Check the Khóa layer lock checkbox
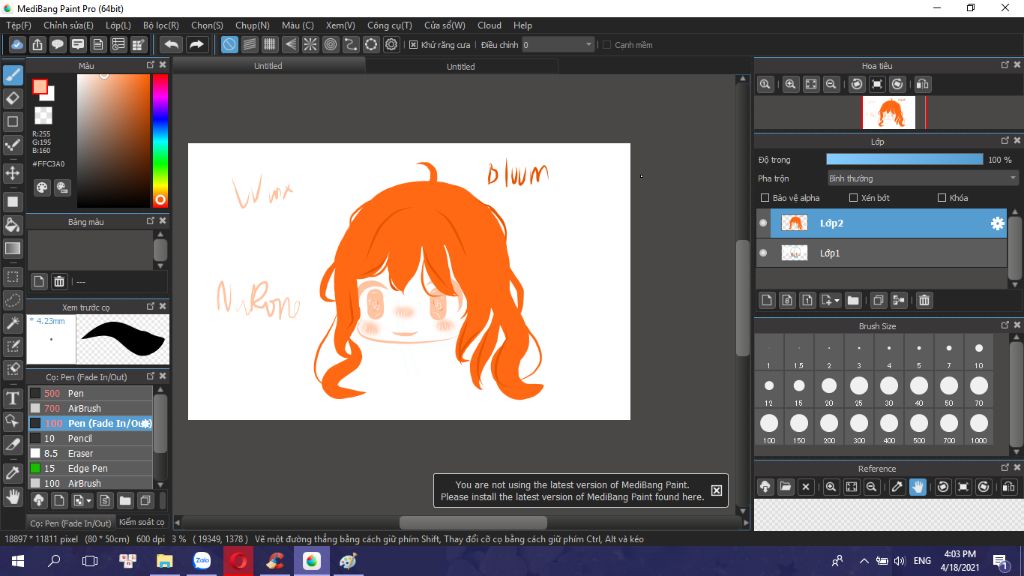The image size is (1024, 576). (942, 198)
